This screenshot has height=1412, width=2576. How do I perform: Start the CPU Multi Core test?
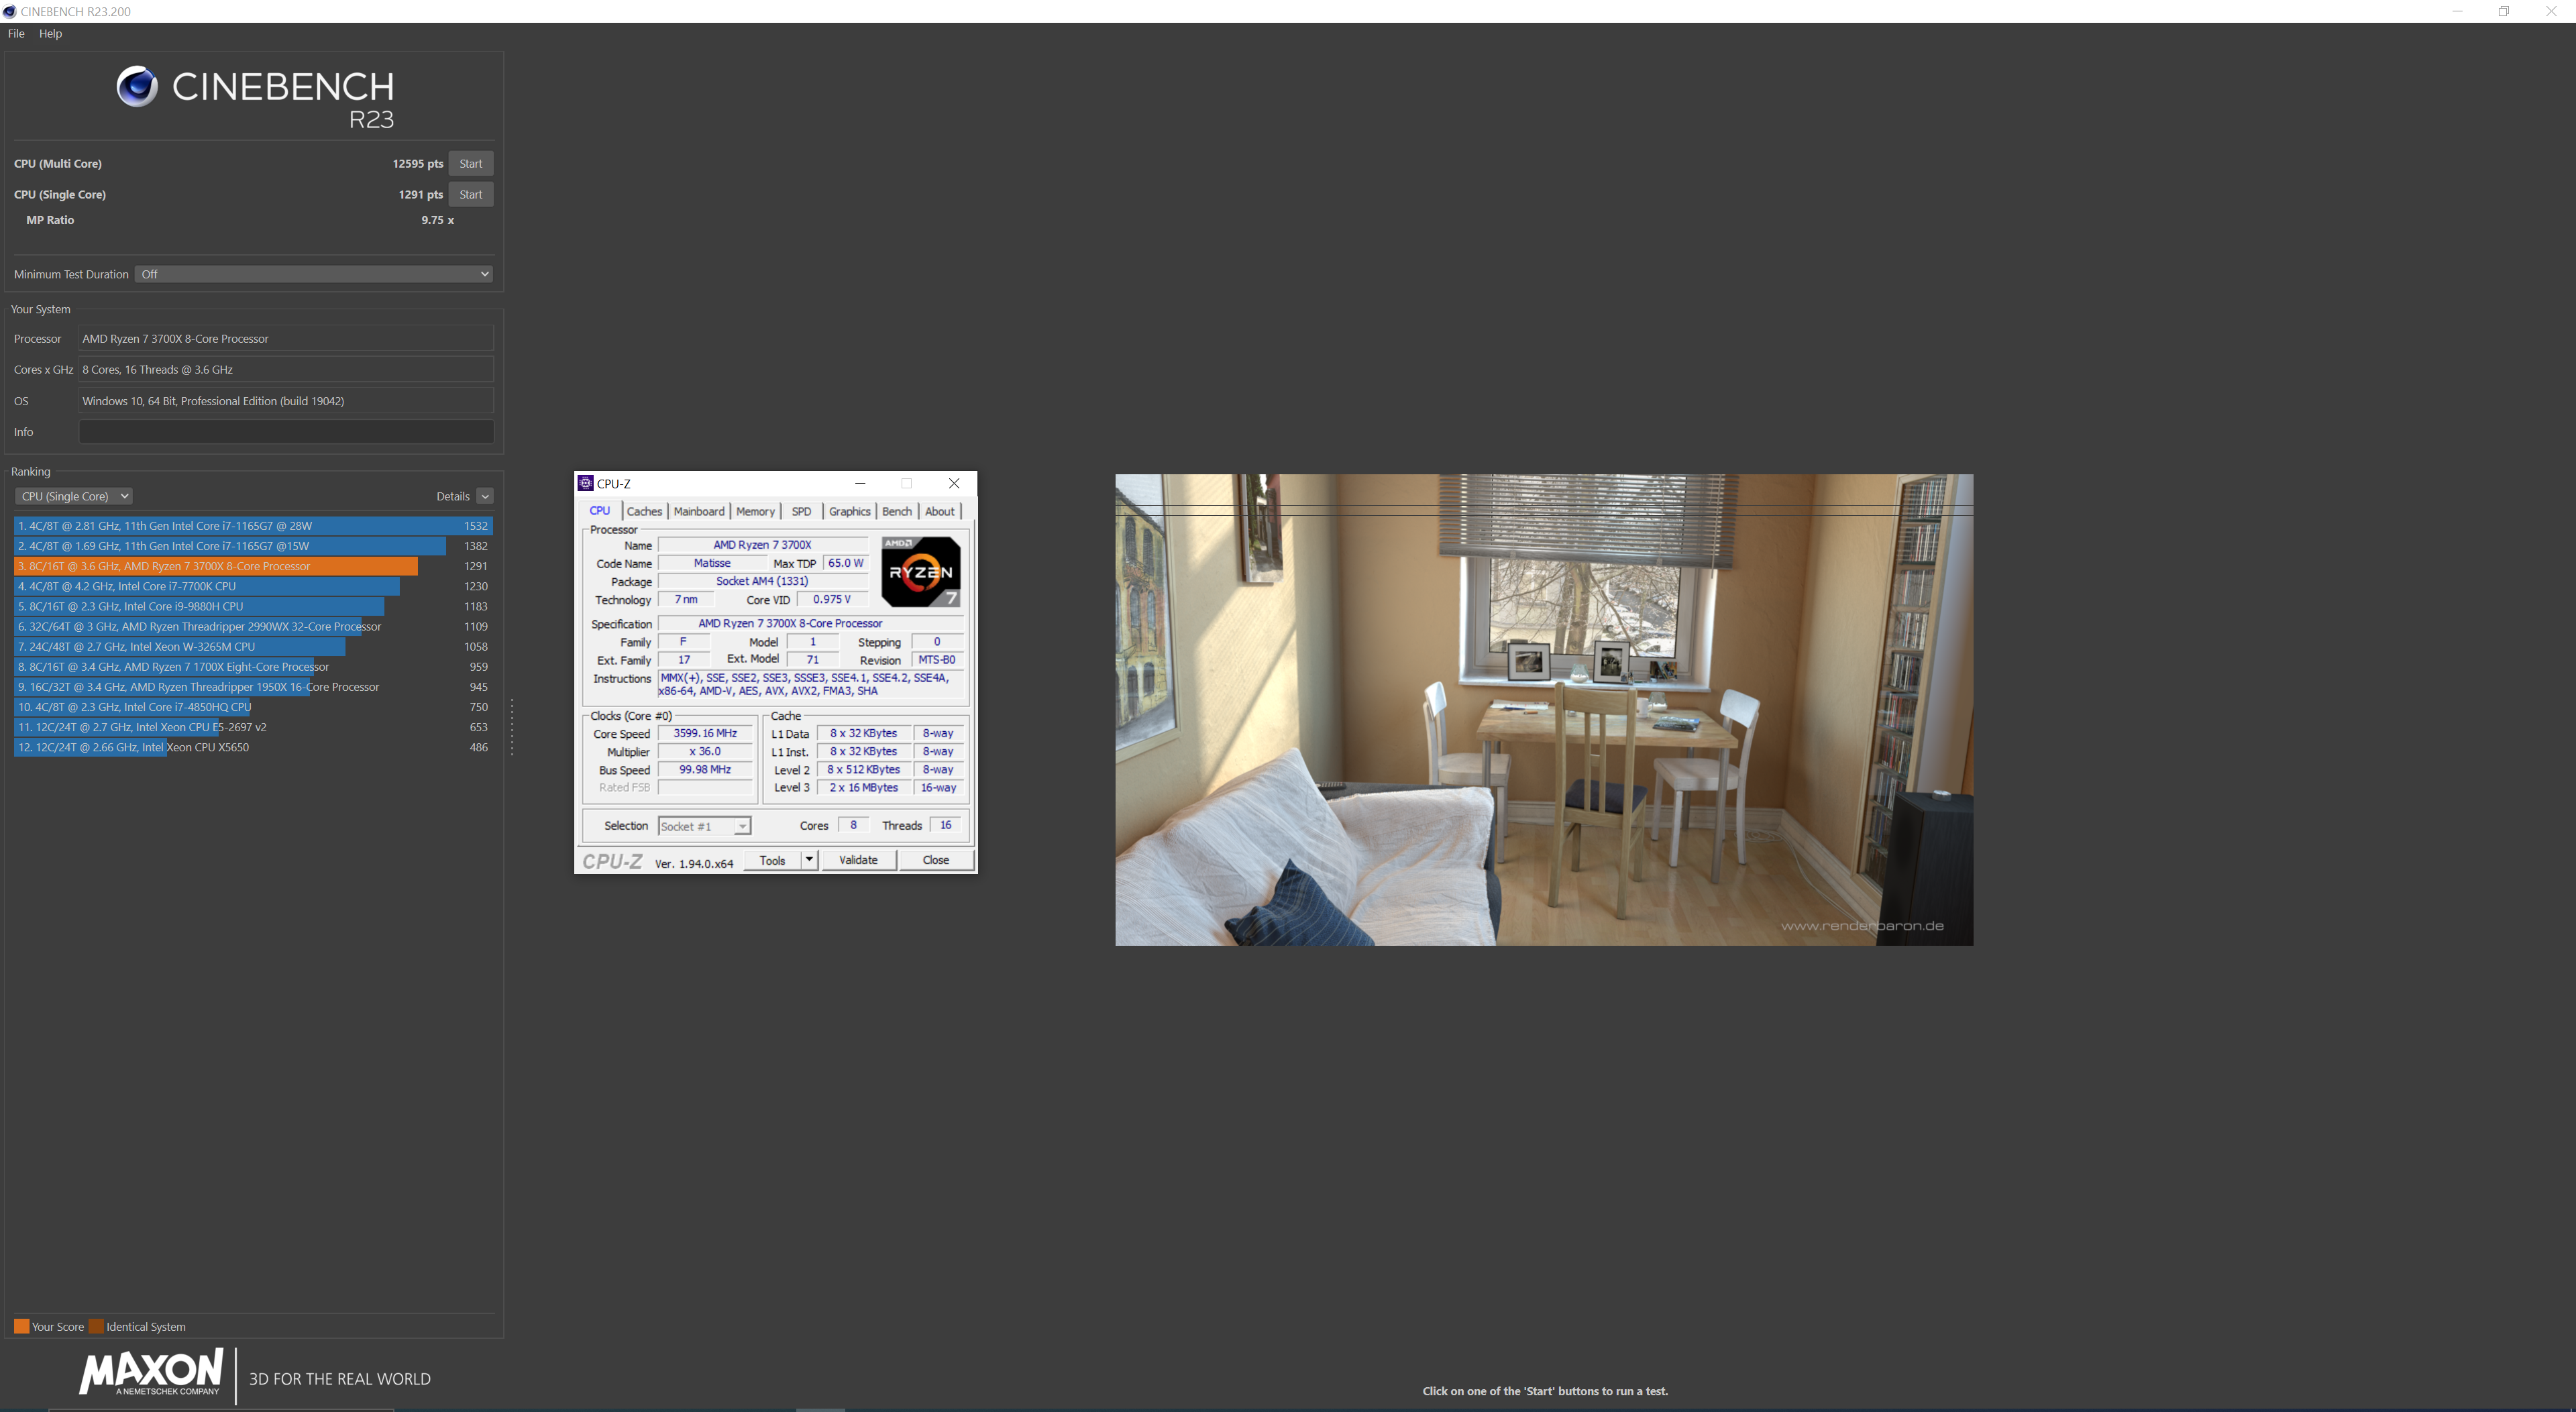click(470, 163)
